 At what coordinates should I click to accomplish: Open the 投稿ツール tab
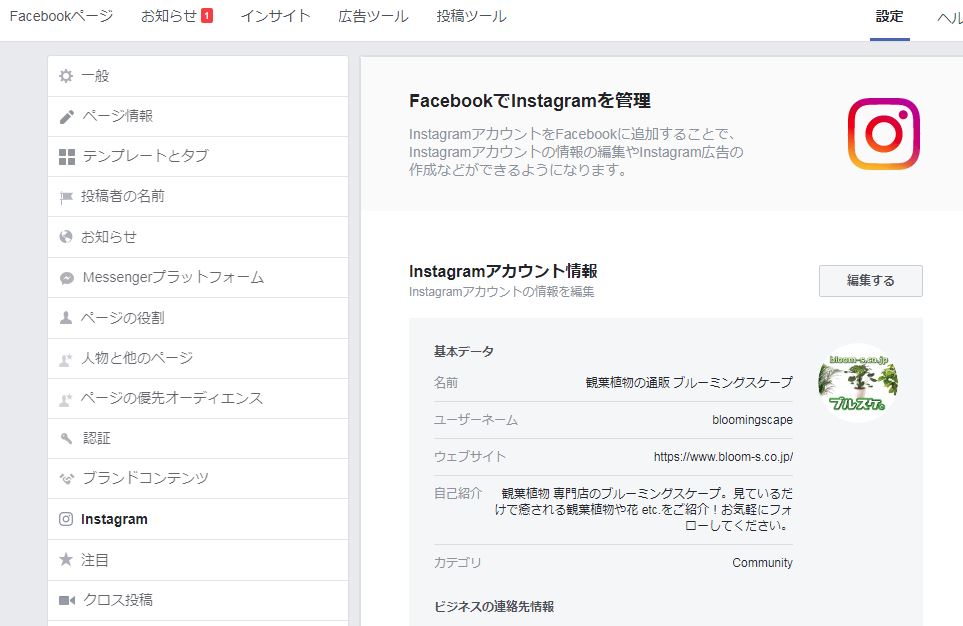pos(471,16)
